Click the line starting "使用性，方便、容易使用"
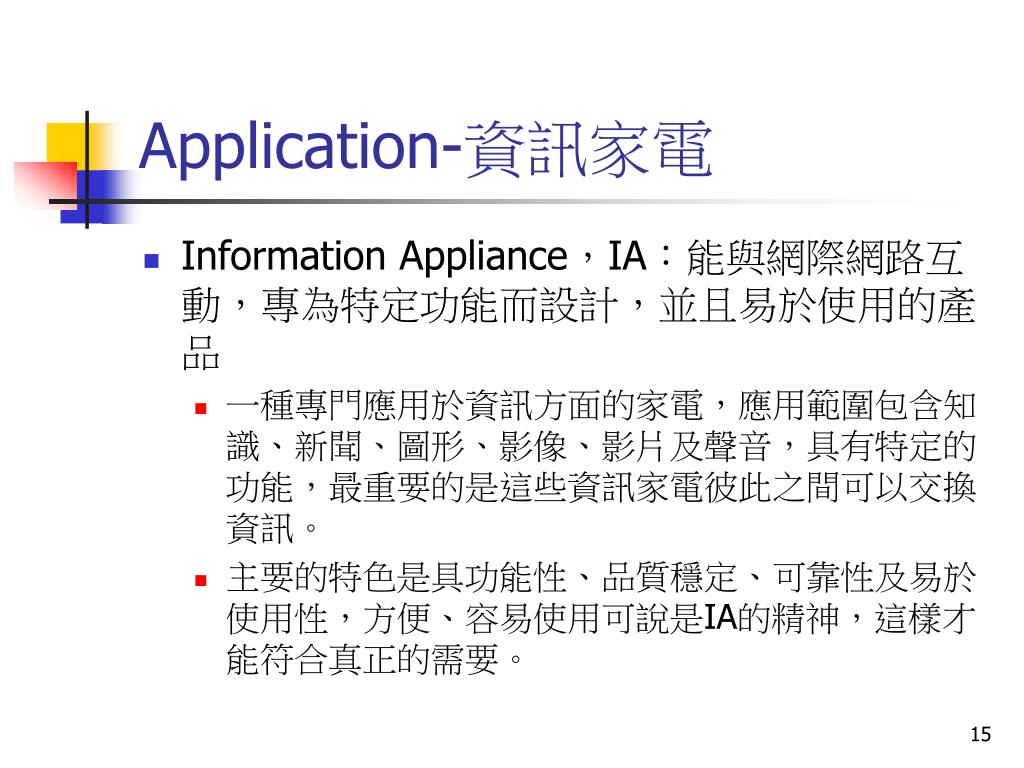 coord(601,618)
